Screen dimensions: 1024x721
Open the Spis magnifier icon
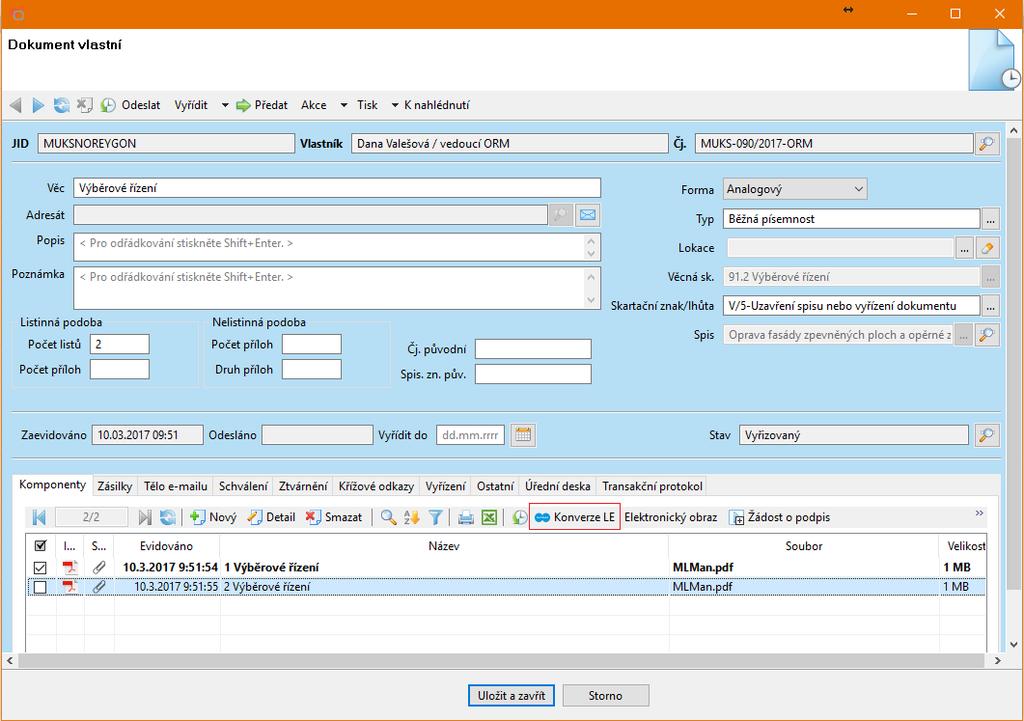(x=987, y=335)
